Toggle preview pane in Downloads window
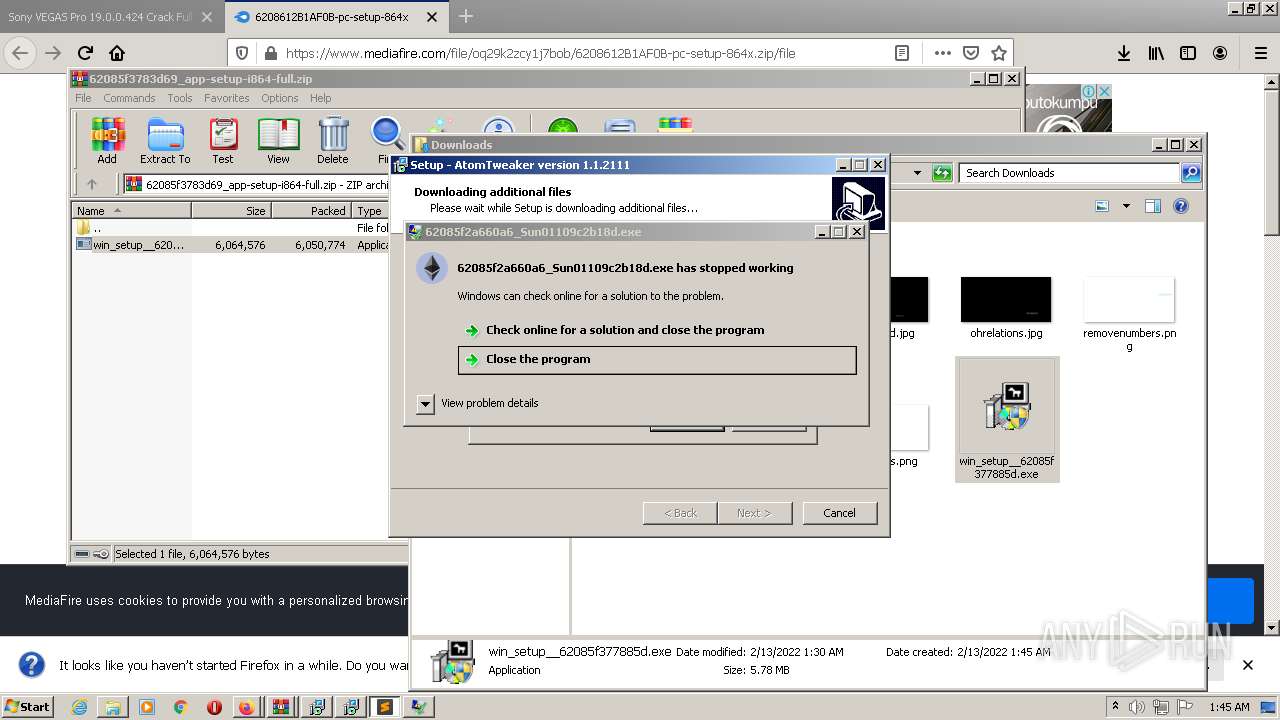Viewport: 1280px width, 720px height. pos(1152,206)
